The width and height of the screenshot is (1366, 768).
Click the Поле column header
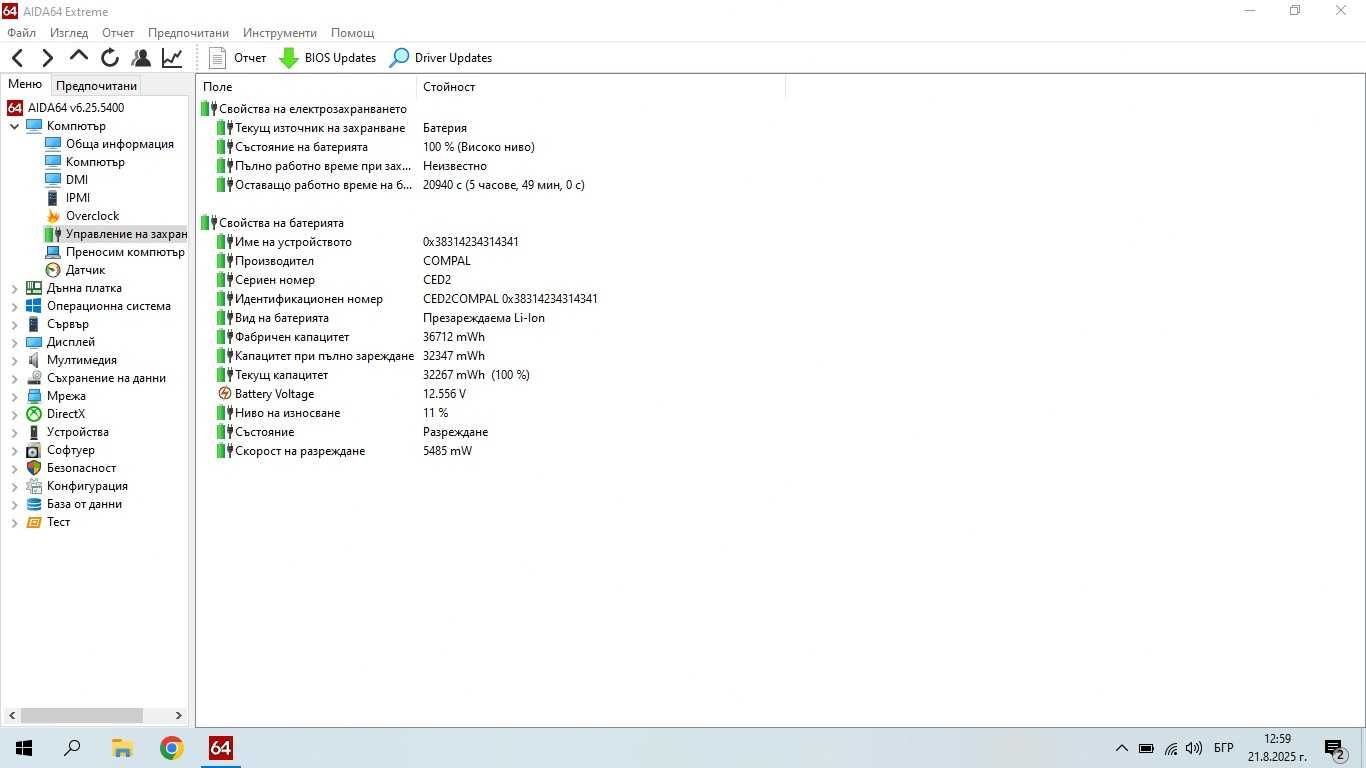[x=306, y=87]
